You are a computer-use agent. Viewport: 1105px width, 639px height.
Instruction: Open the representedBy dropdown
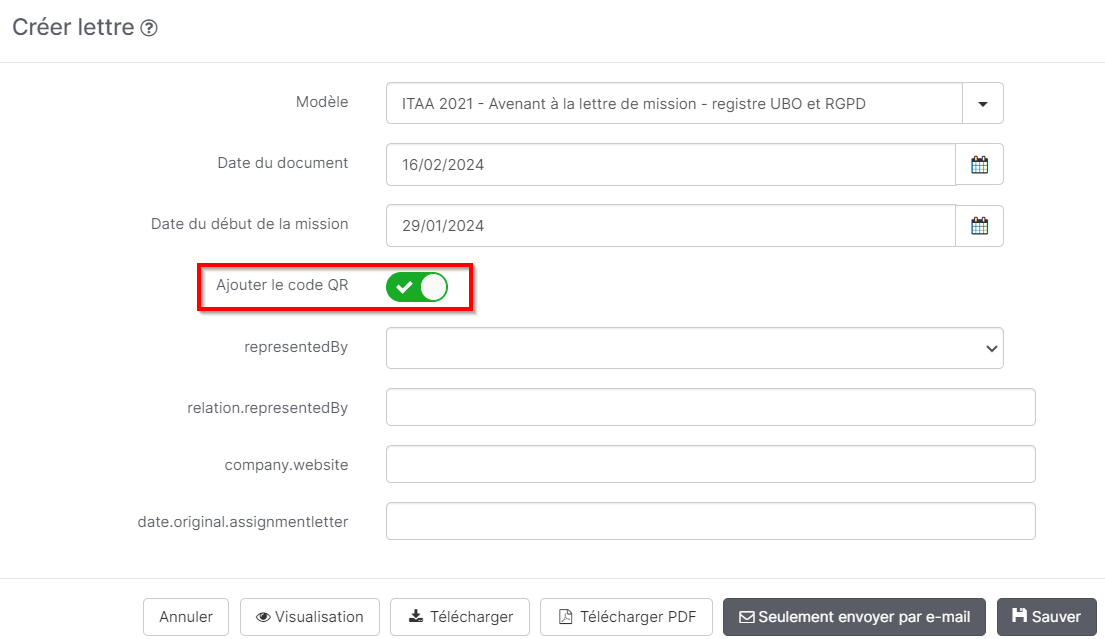(694, 347)
